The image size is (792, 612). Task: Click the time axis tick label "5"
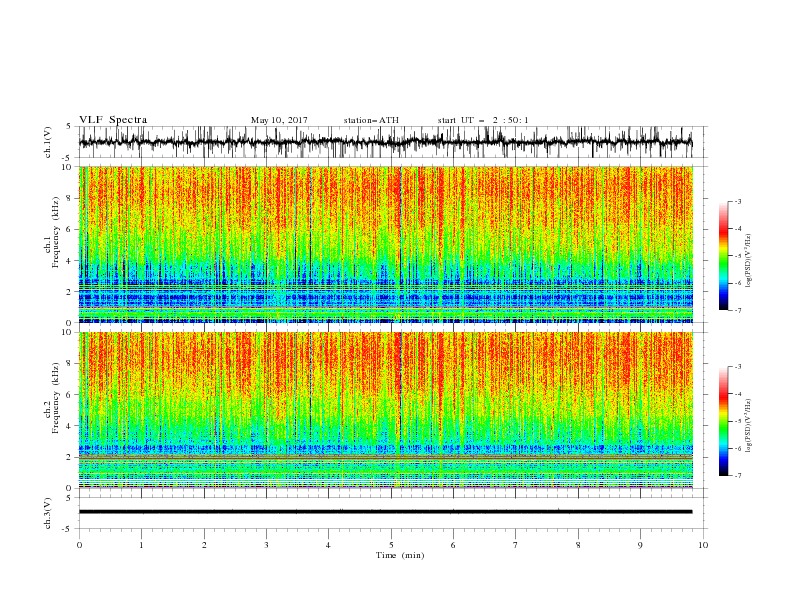click(391, 545)
